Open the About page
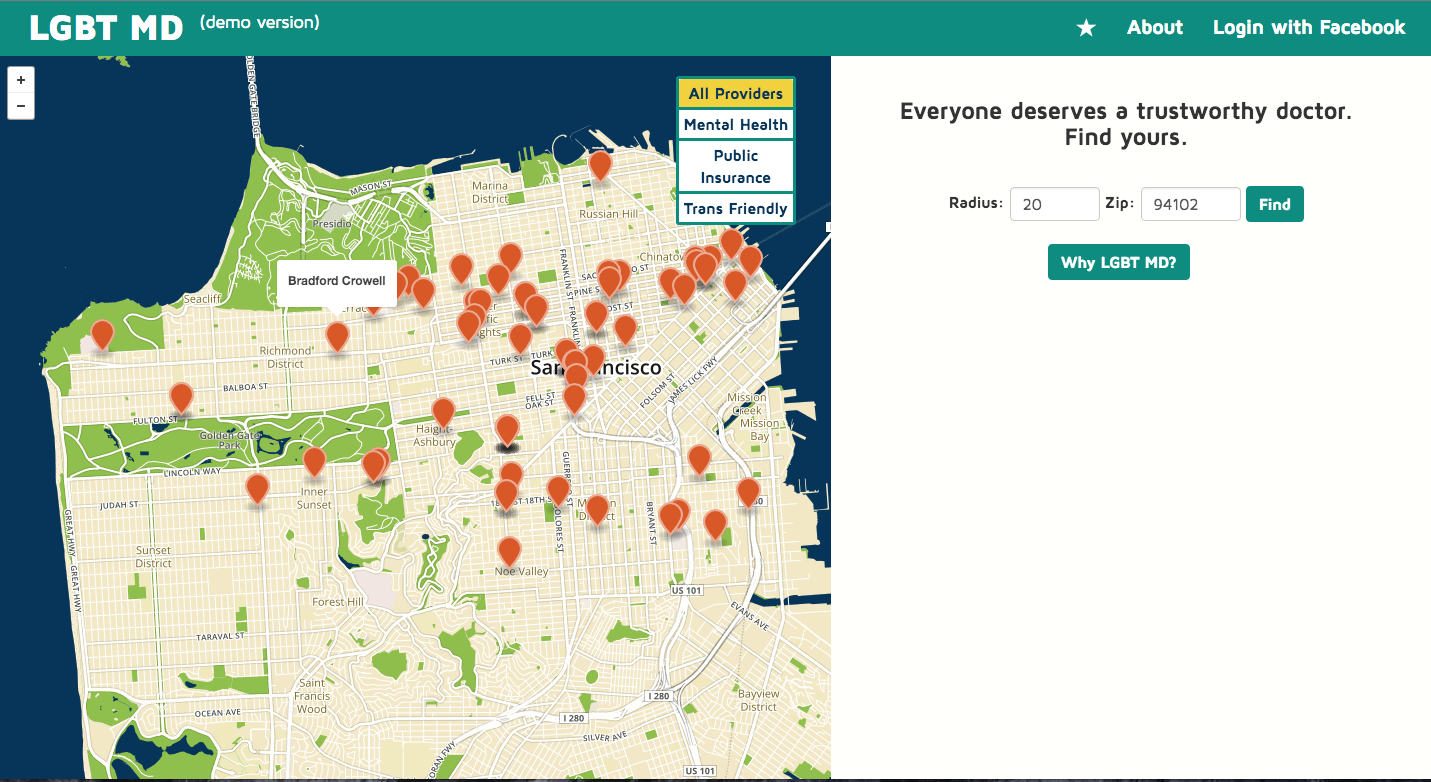 (x=1155, y=28)
